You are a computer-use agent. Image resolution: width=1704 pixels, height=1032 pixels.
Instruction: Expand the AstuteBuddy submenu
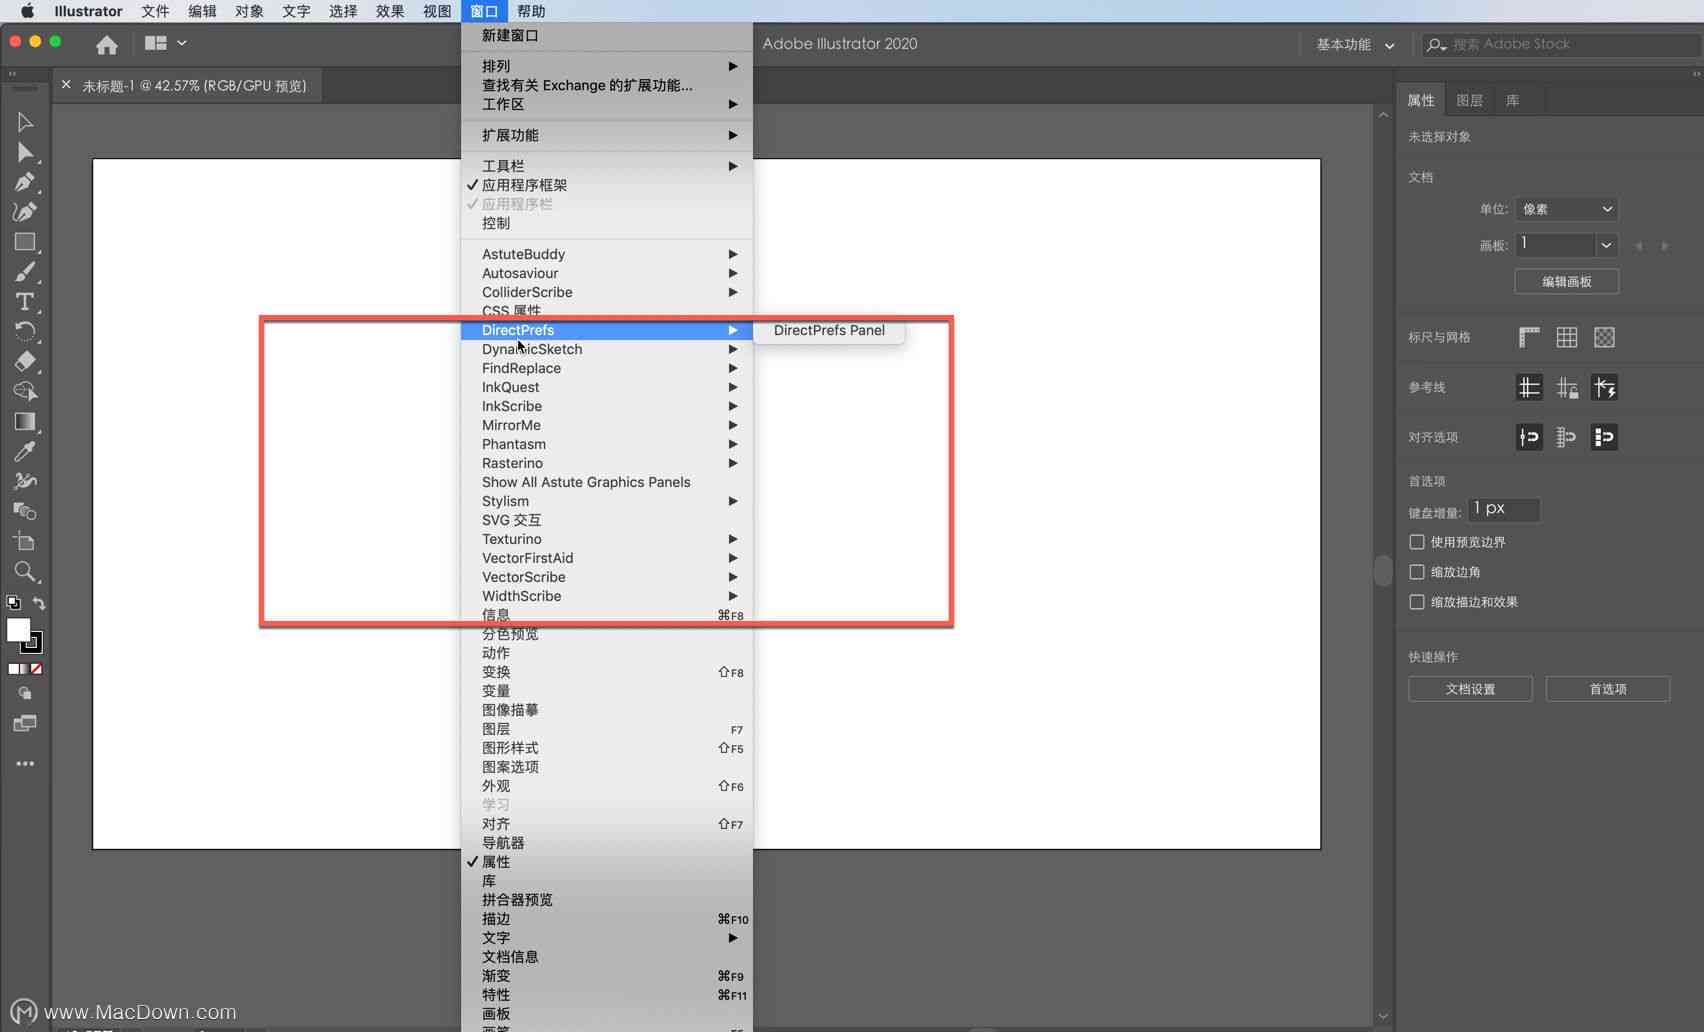pos(606,254)
